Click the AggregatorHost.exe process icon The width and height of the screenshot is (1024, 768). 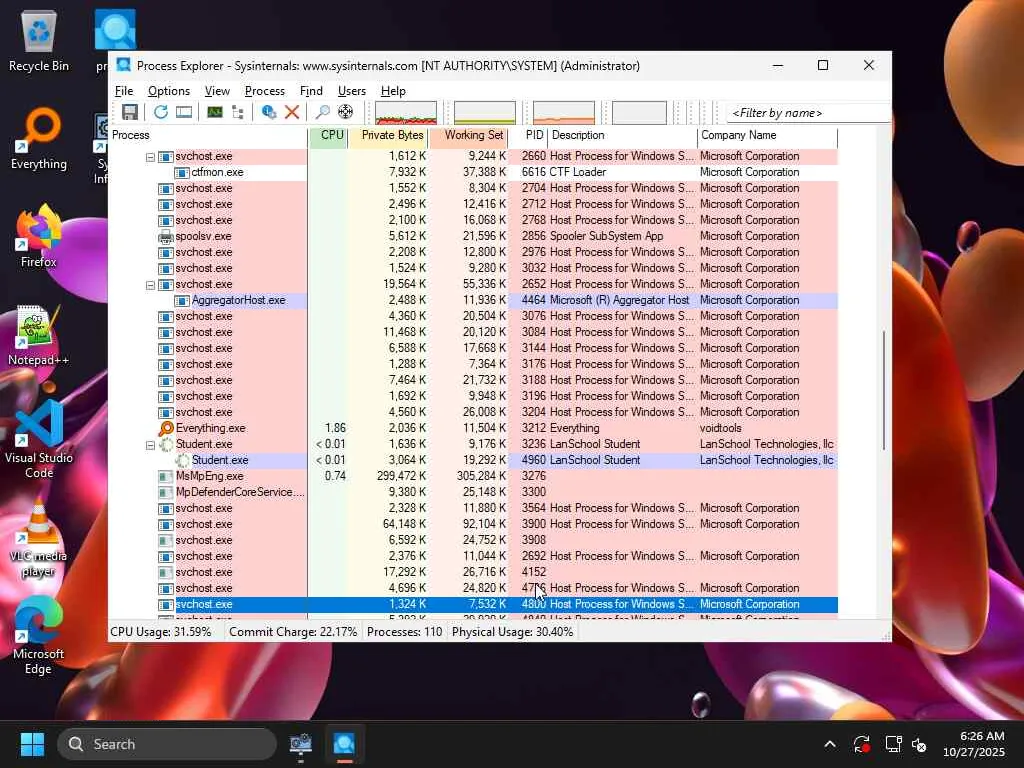pyautogui.click(x=182, y=300)
